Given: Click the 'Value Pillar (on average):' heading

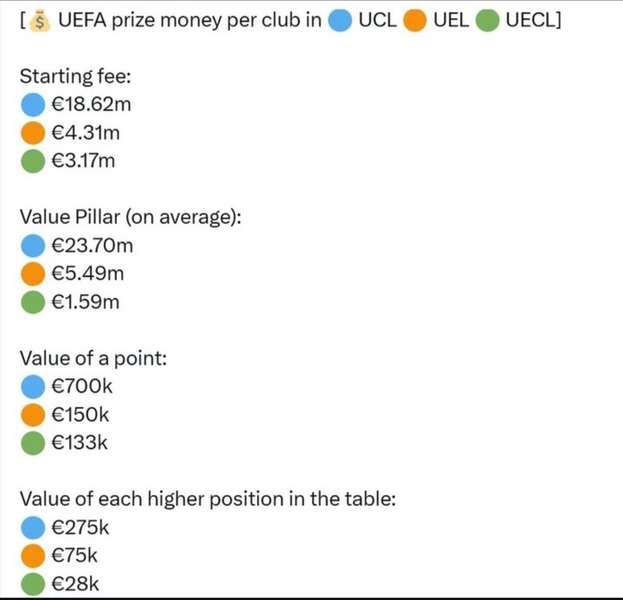Looking at the screenshot, I should pyautogui.click(x=131, y=217).
